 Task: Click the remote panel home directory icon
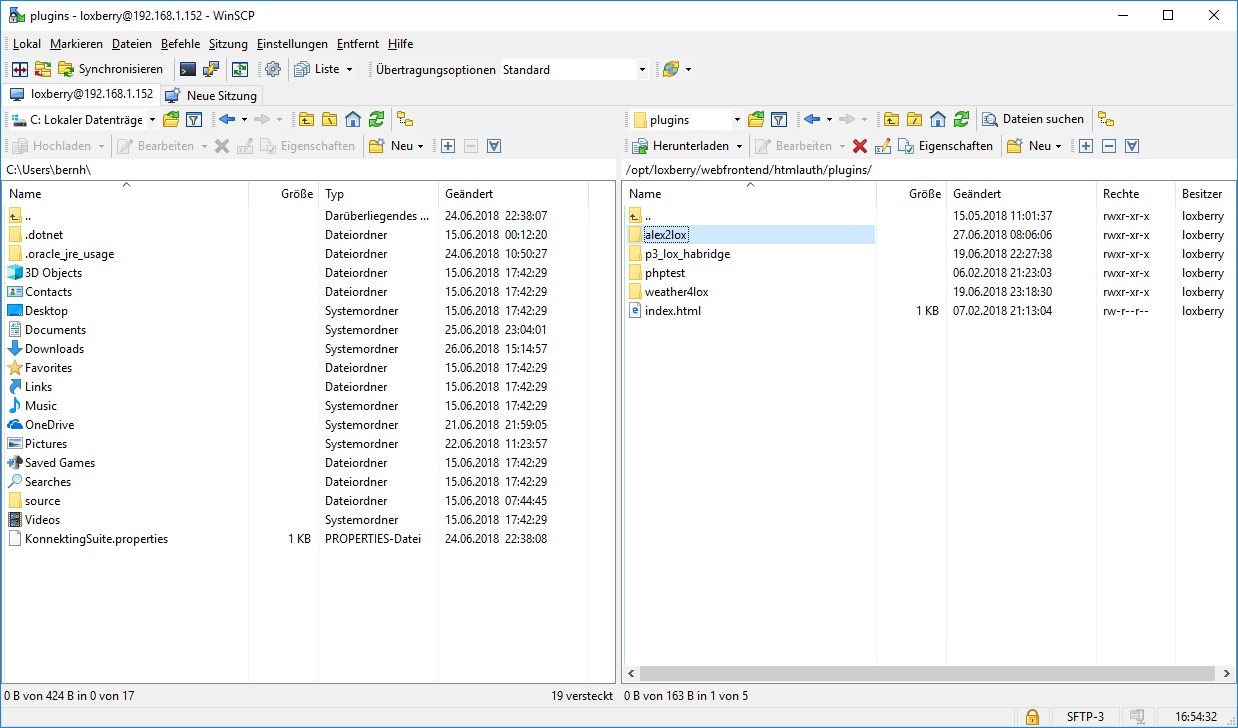tap(938, 119)
